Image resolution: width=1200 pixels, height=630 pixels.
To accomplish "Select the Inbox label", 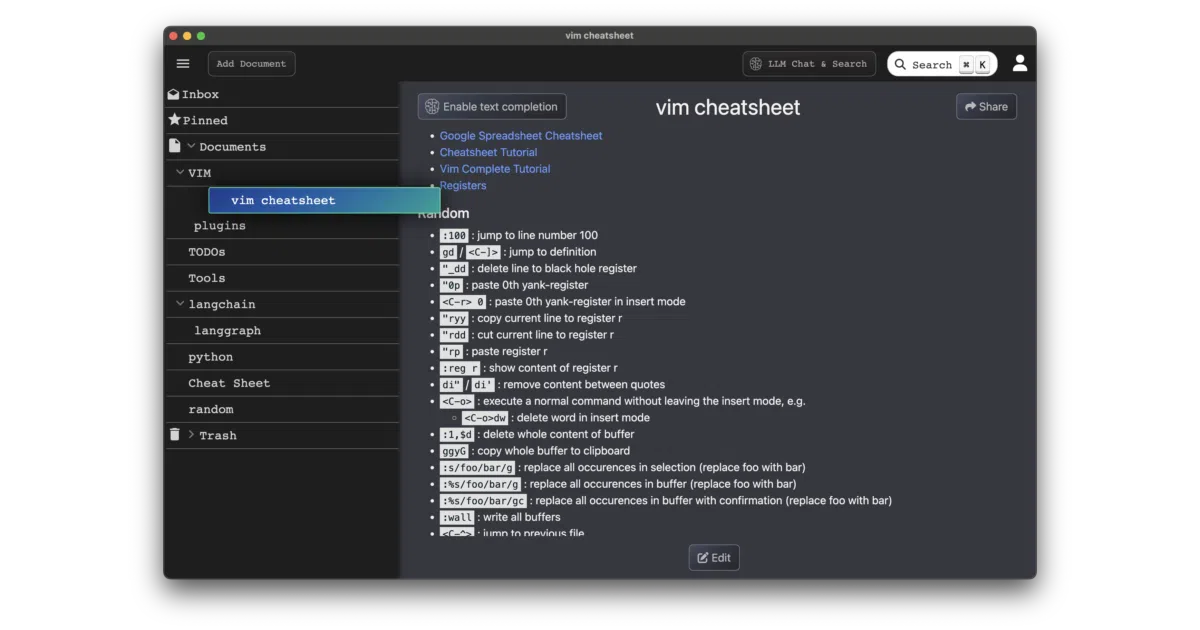I will click(x=200, y=94).
